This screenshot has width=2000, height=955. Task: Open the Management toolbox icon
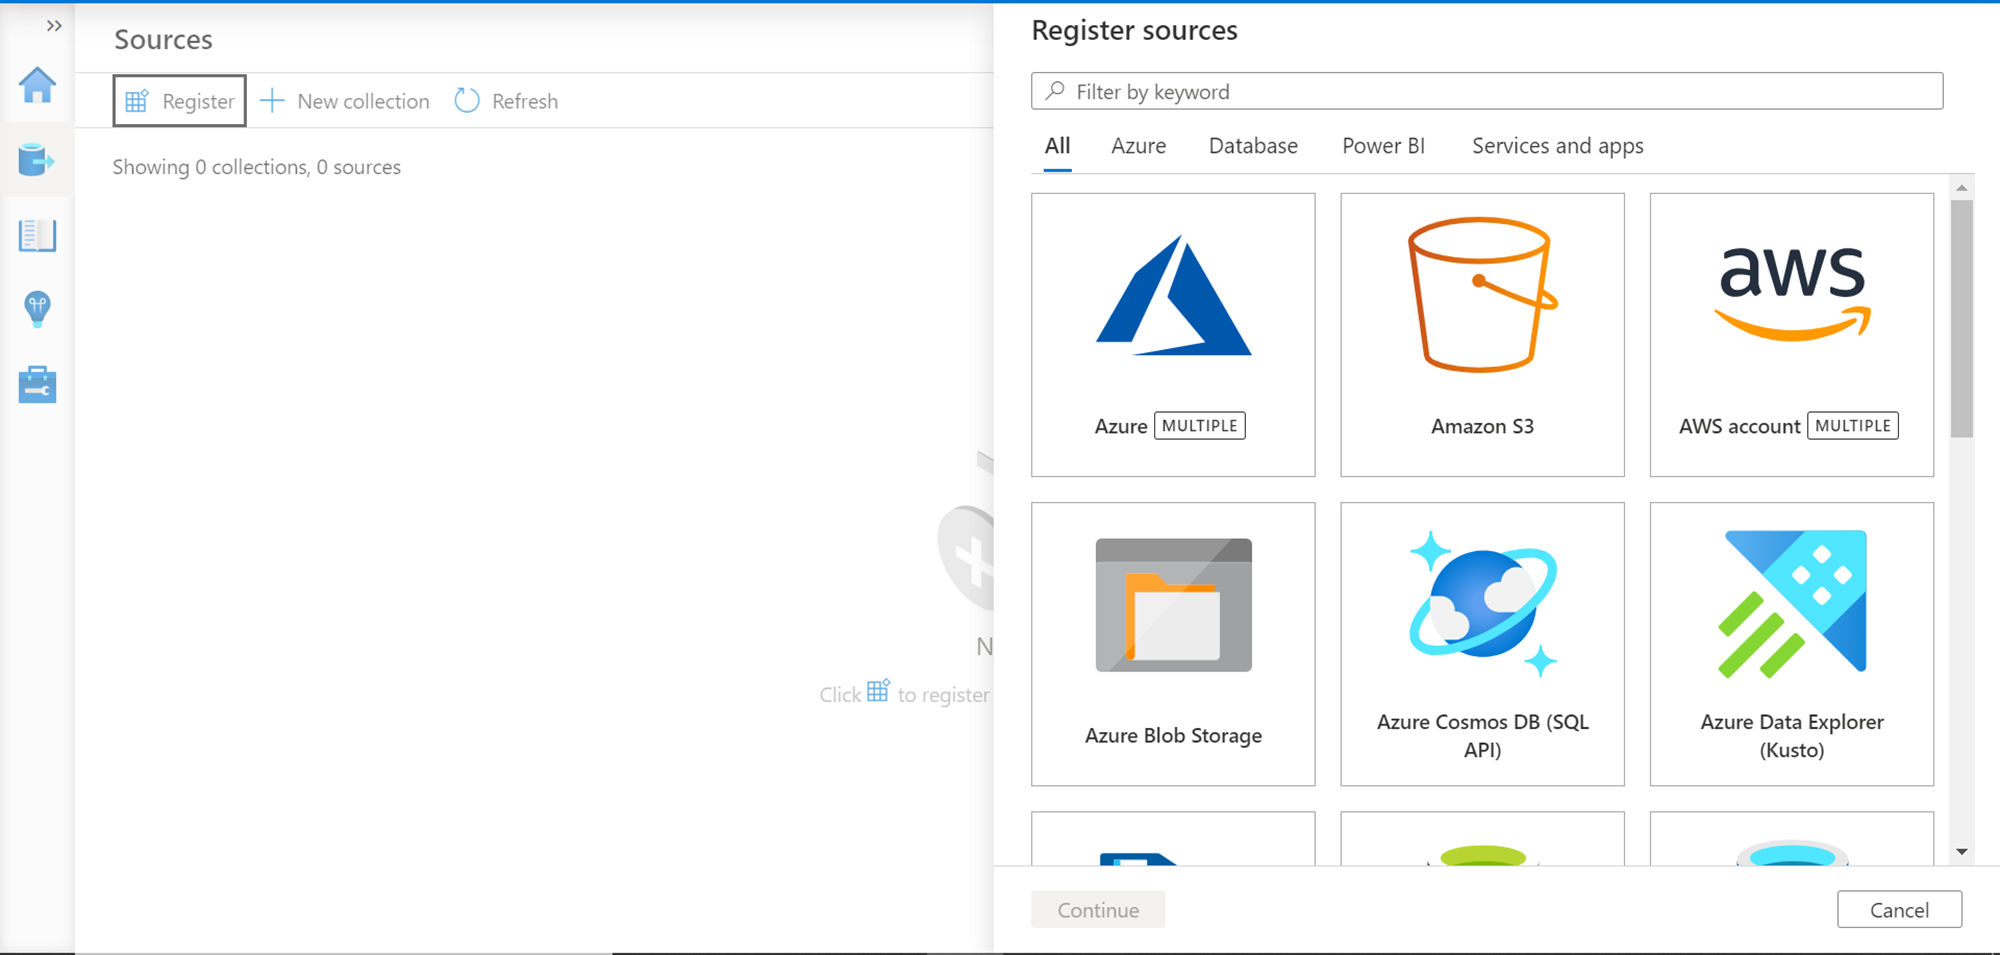(37, 385)
